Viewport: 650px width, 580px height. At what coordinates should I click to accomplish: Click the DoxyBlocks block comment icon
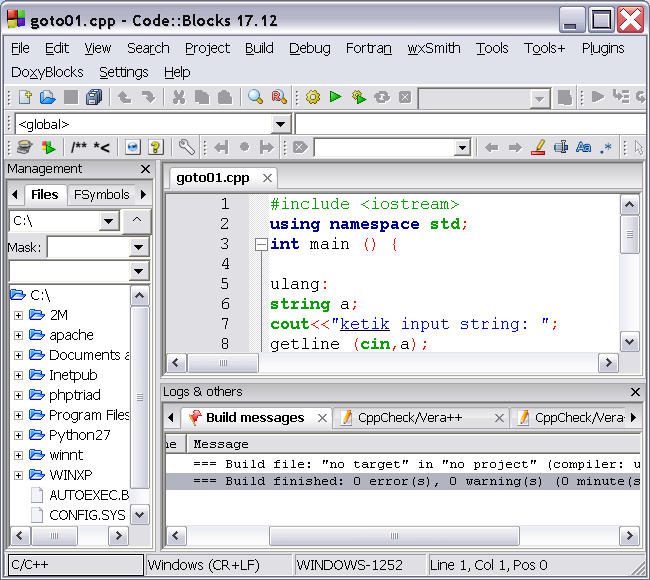click(x=78, y=147)
